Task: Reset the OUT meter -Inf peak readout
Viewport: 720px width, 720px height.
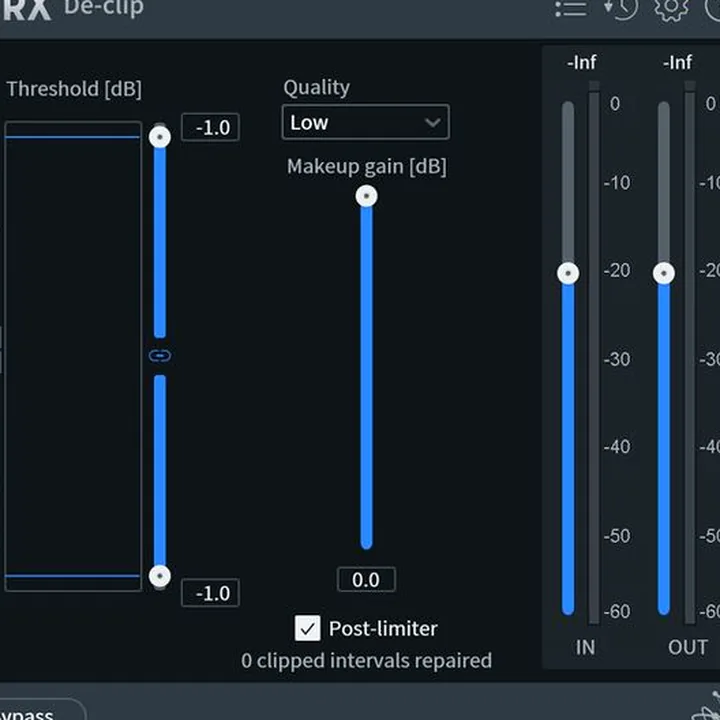Action: coord(677,62)
